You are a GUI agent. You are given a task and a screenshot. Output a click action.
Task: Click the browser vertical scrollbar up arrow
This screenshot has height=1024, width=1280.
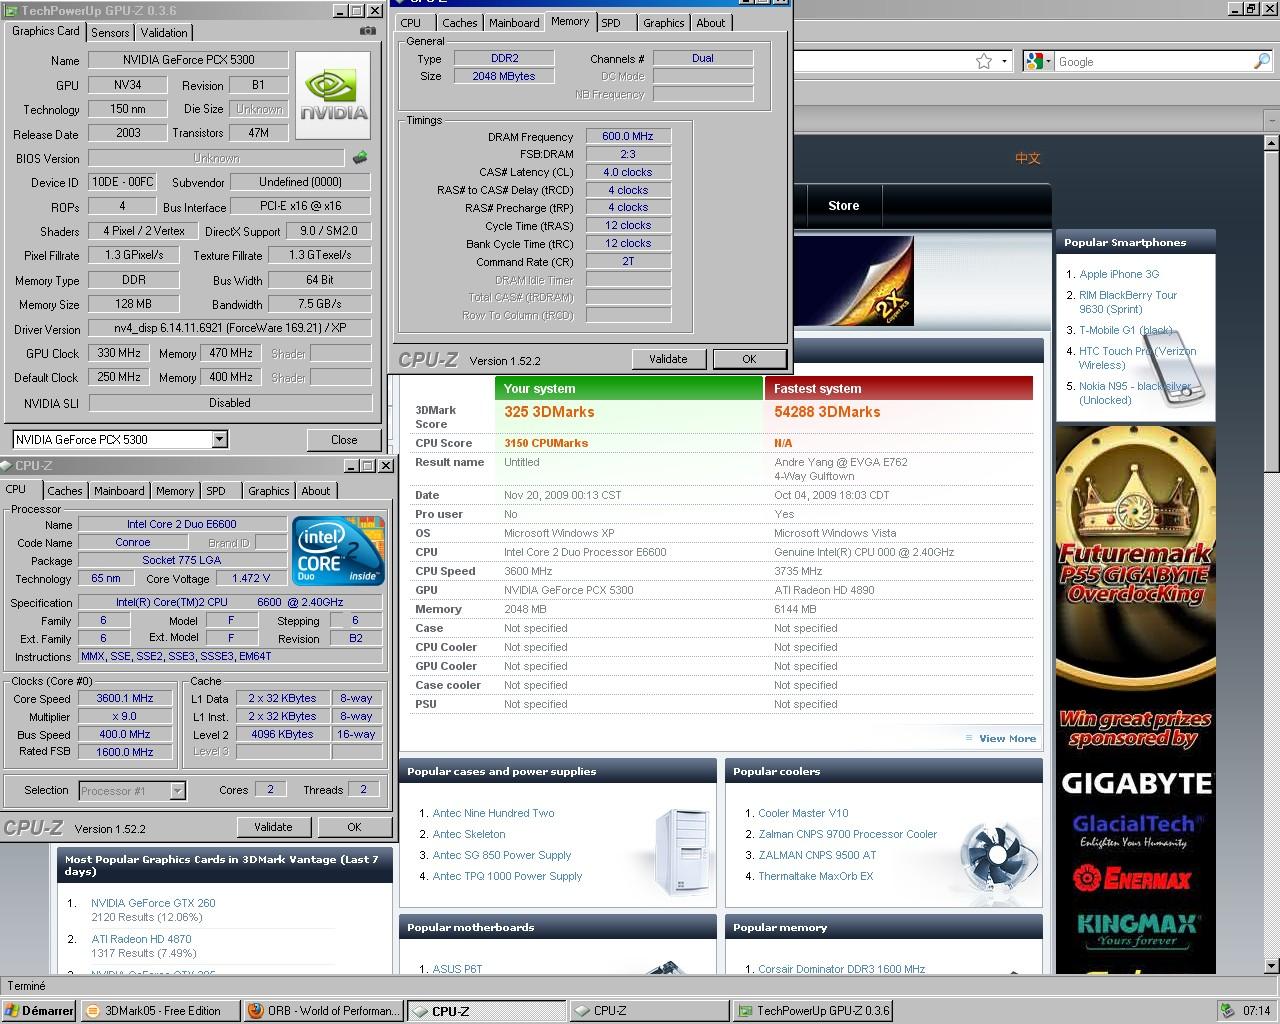1271,143
